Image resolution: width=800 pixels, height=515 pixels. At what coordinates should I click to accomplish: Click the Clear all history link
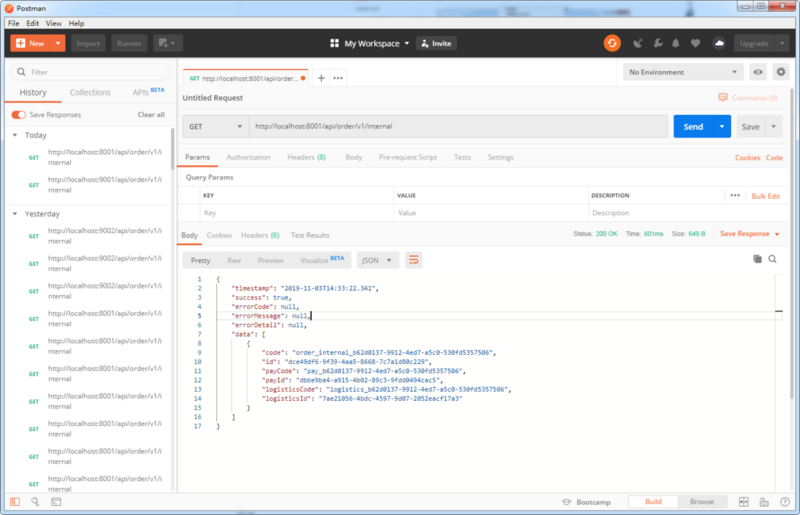[151, 115]
